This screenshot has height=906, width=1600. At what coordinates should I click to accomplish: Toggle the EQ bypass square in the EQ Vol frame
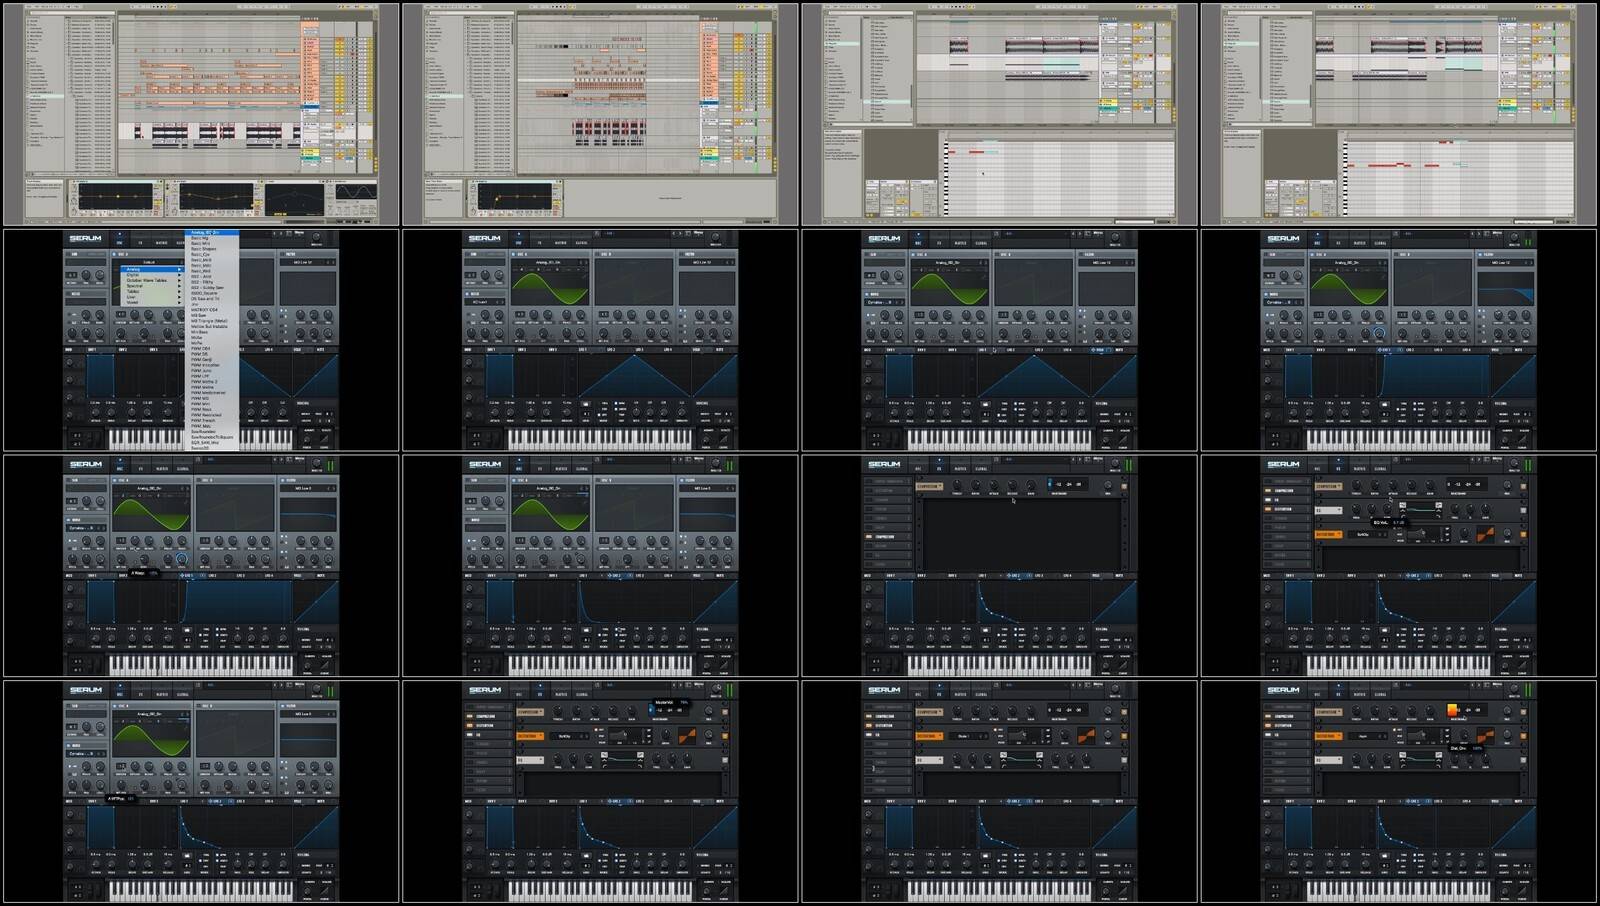(x=1523, y=510)
